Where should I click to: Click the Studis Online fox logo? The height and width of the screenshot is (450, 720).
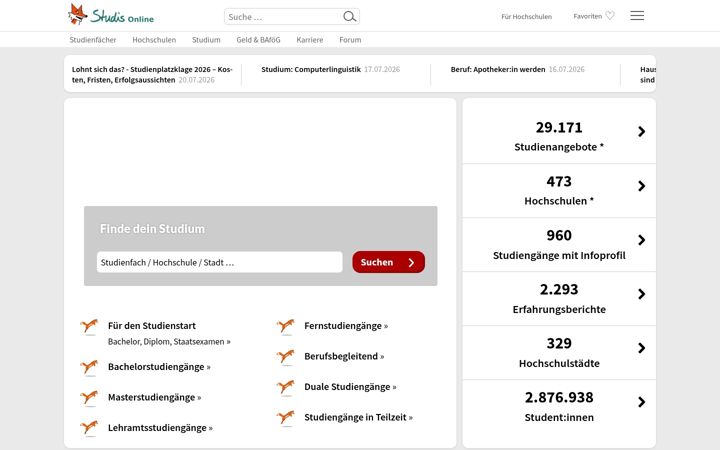tap(111, 15)
